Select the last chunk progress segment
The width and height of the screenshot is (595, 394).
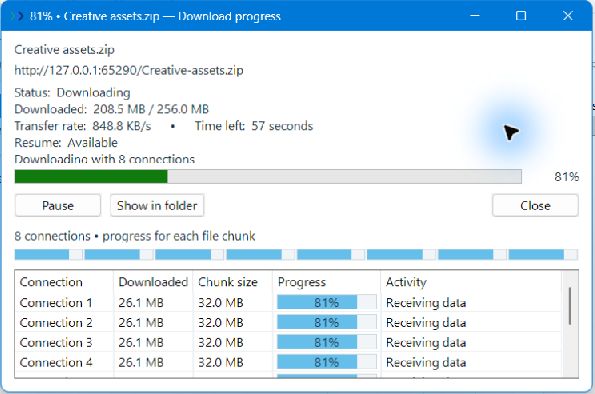(x=543, y=254)
